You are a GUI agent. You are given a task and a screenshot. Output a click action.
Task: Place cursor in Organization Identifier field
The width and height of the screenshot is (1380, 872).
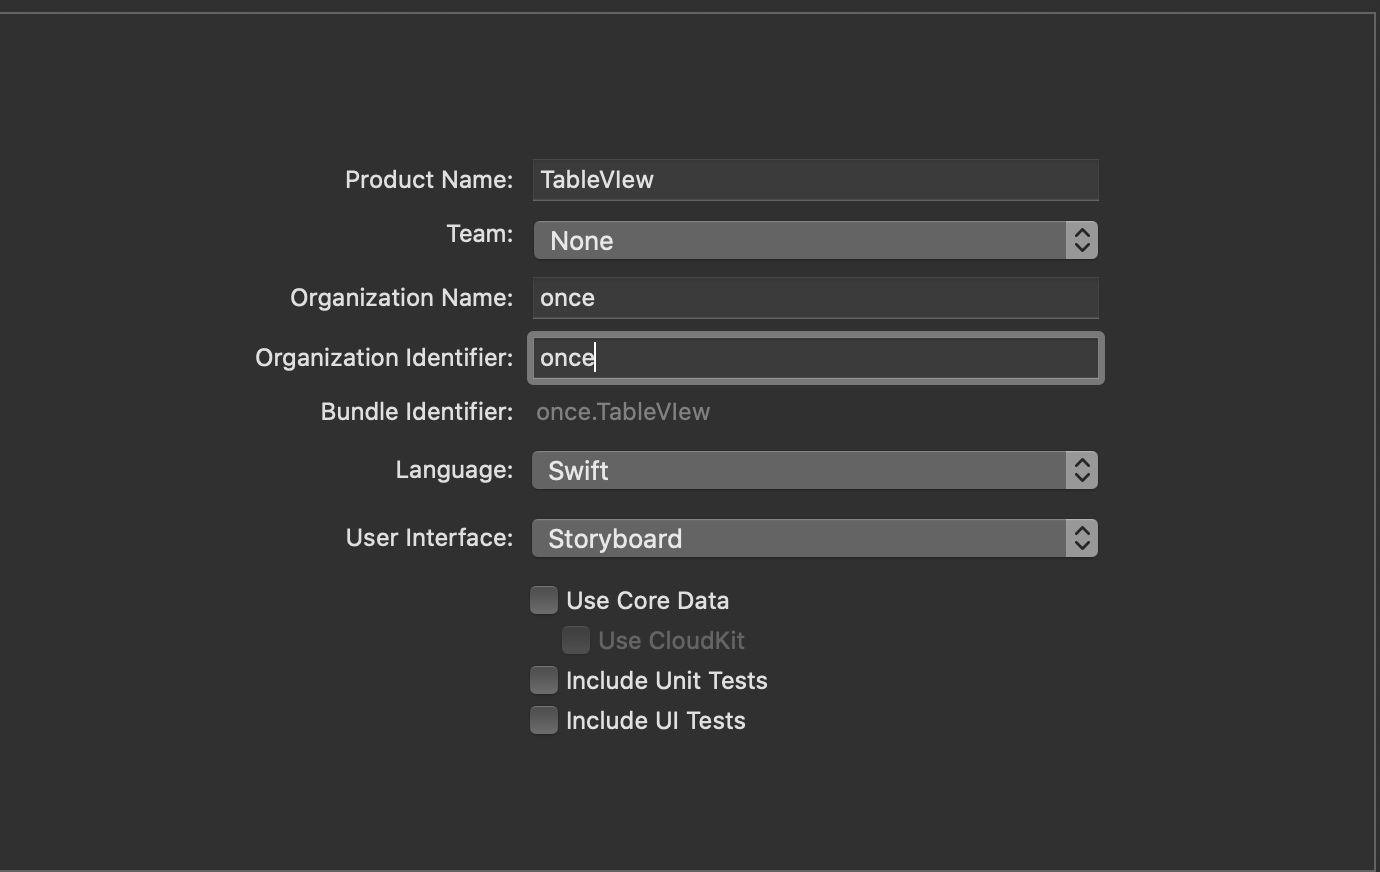(x=815, y=358)
